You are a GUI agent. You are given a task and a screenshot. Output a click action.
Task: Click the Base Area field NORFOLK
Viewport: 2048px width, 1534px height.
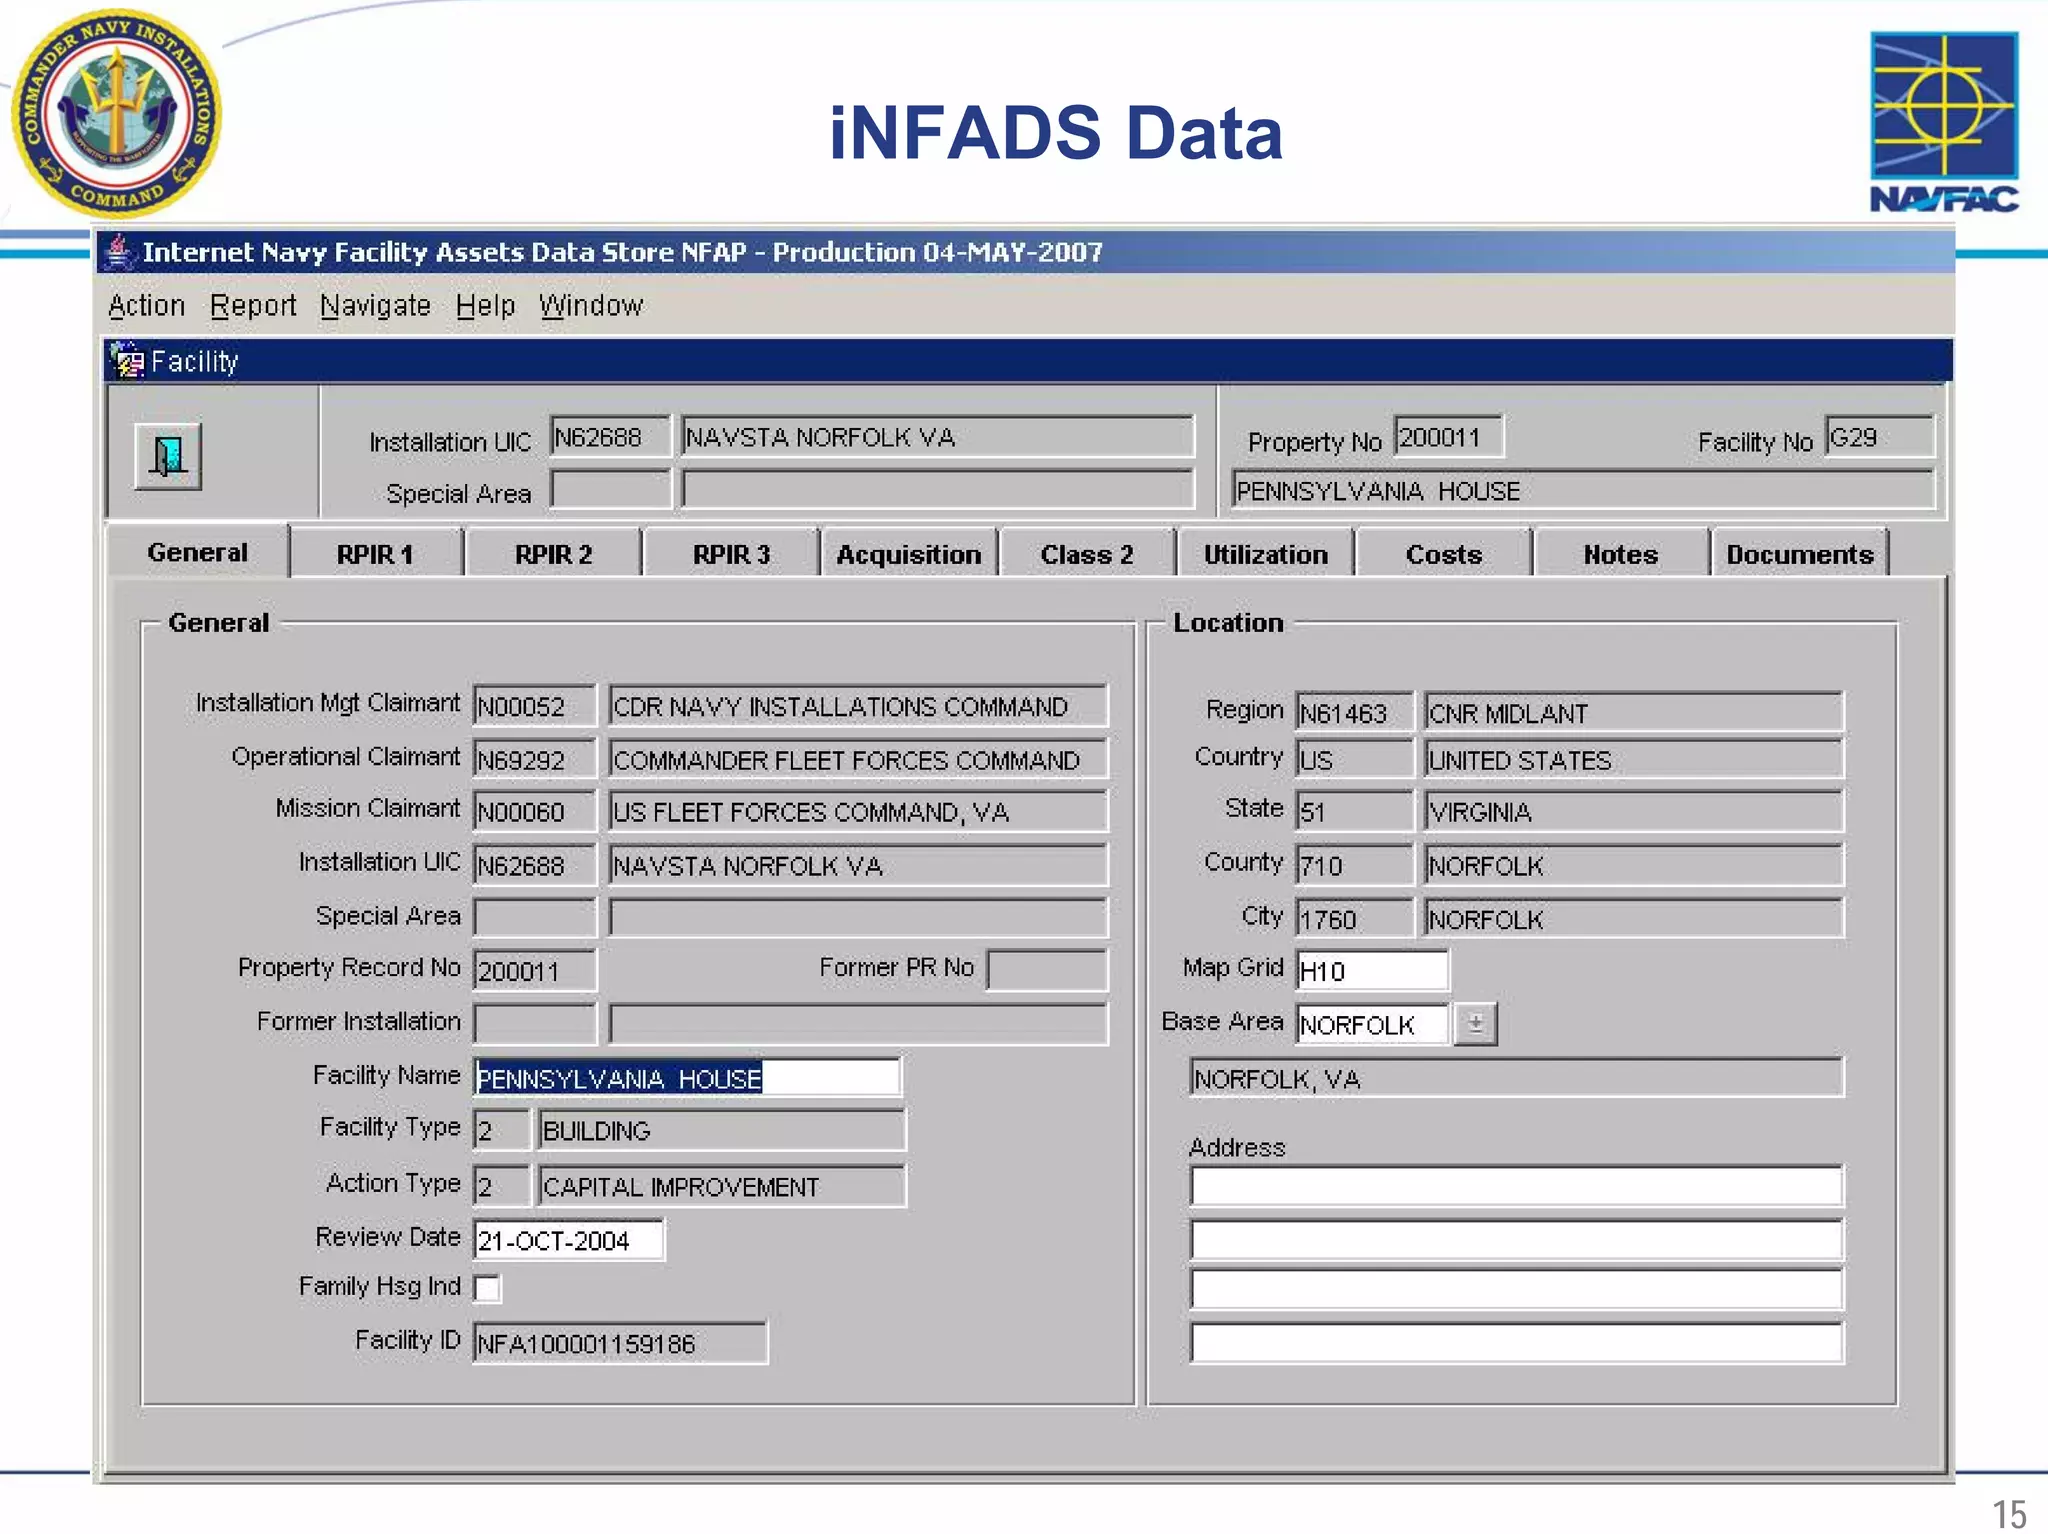[1372, 1024]
